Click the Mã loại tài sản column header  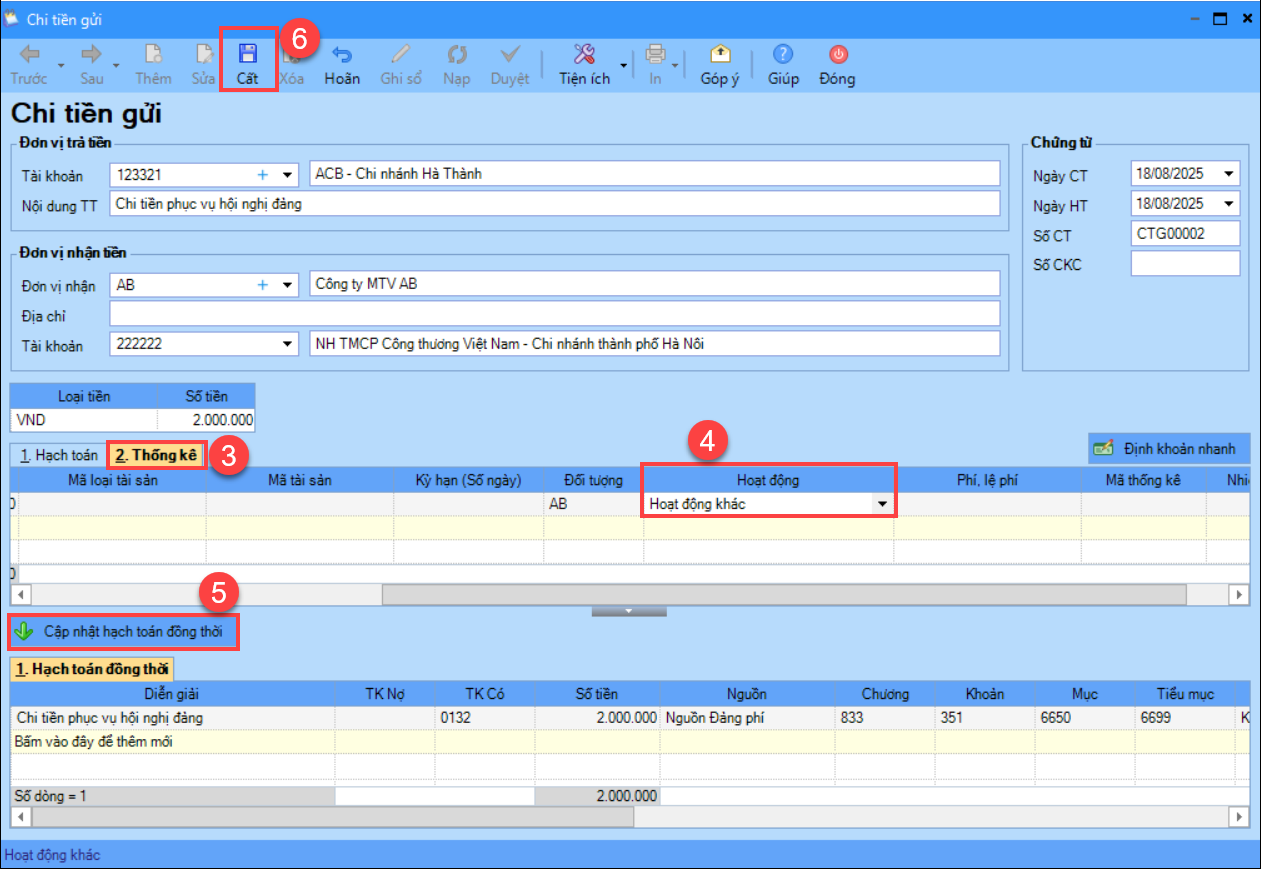pyautogui.click(x=112, y=480)
